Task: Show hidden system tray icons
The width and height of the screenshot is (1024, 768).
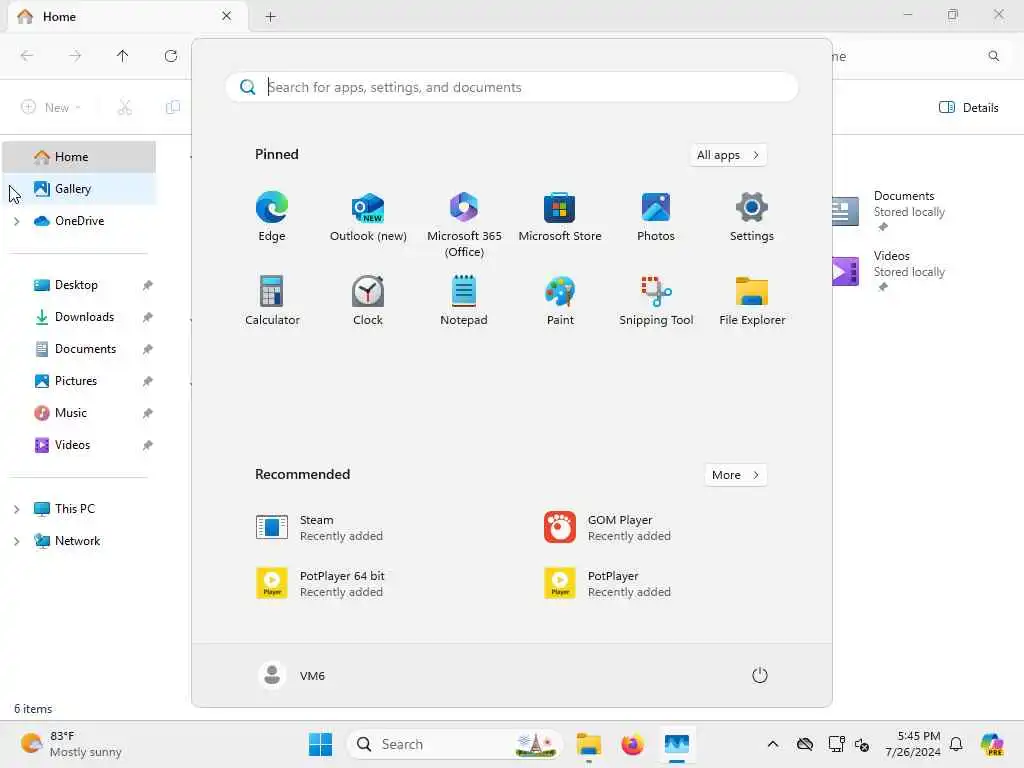Action: [773, 744]
